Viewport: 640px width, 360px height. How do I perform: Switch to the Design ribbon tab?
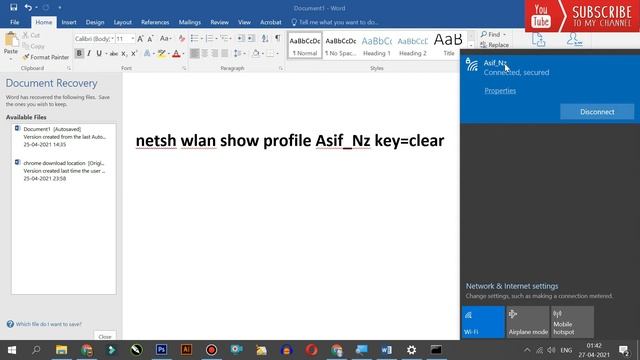95,22
